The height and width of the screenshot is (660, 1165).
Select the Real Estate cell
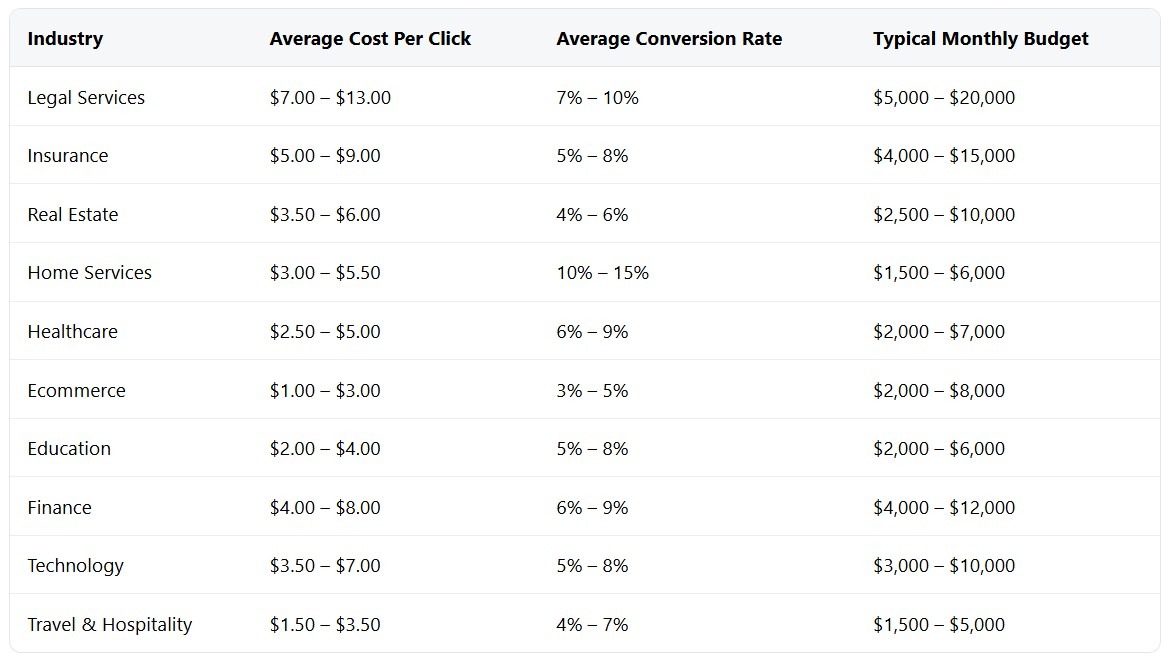click(73, 214)
